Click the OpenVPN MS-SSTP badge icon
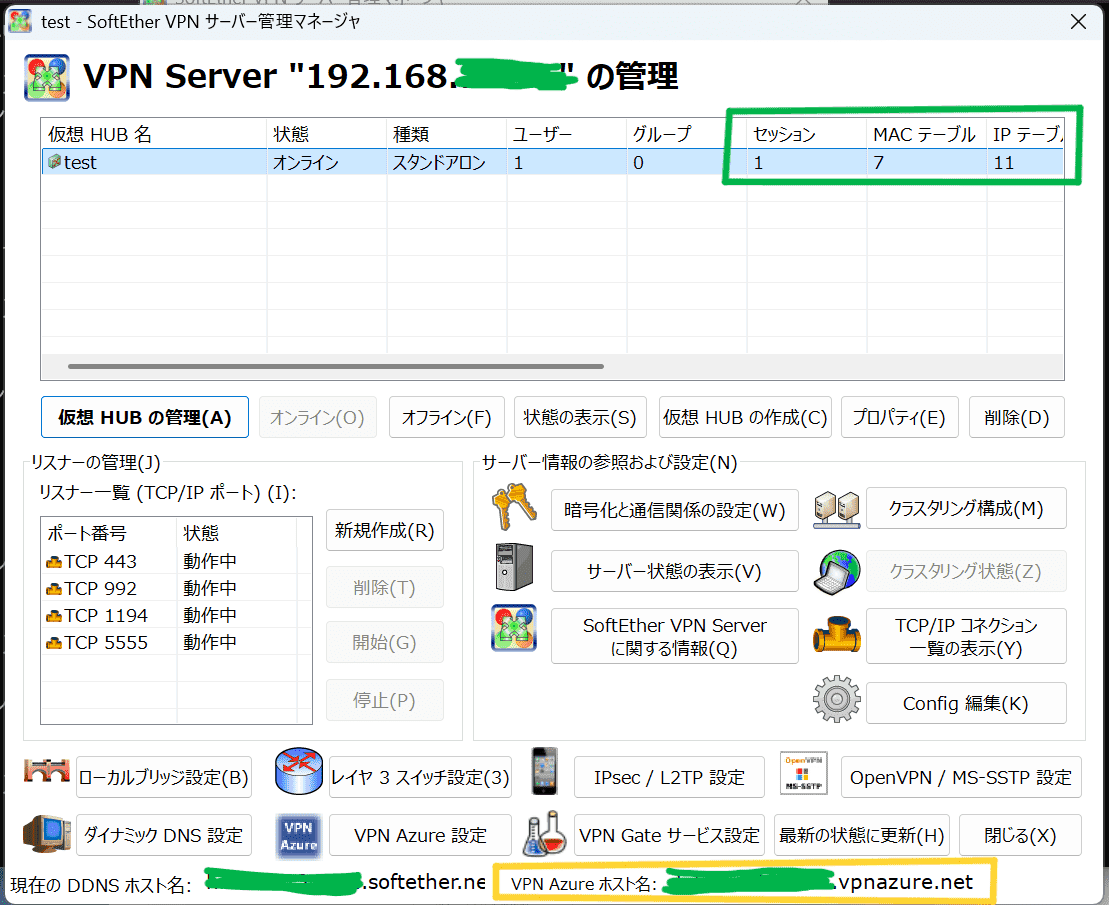Image resolution: width=1109 pixels, height=905 pixels. tap(802, 773)
